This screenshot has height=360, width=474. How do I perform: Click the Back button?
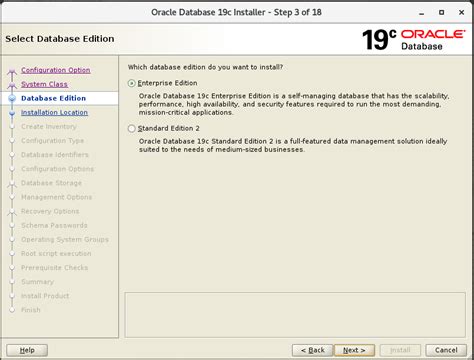312,350
